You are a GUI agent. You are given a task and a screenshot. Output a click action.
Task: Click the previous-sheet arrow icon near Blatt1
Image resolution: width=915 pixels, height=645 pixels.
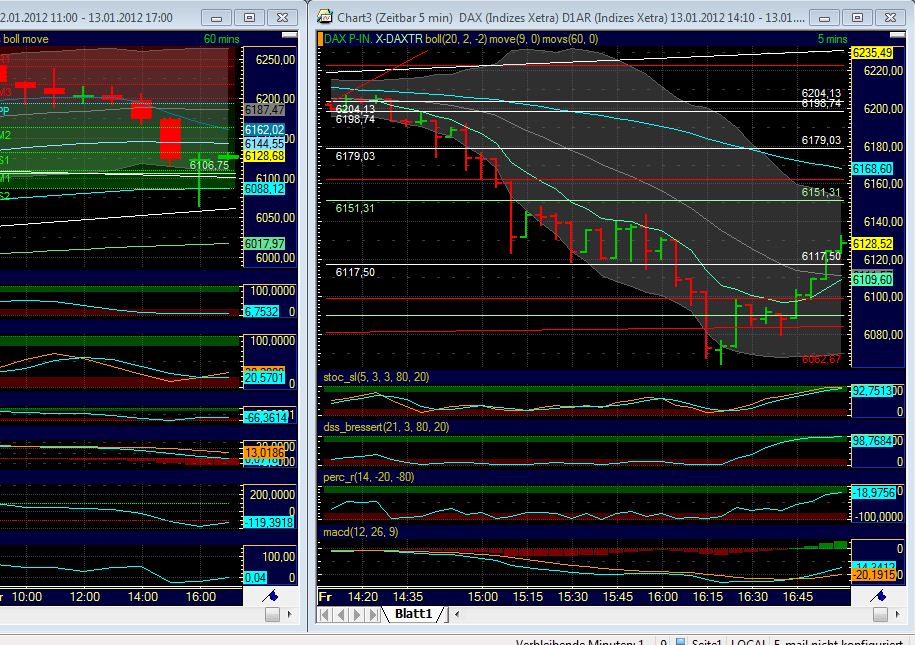tap(340, 613)
